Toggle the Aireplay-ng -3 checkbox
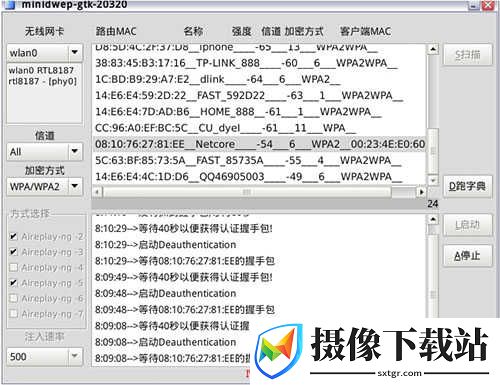Image resolution: width=500 pixels, height=385 pixels. [x=13, y=252]
